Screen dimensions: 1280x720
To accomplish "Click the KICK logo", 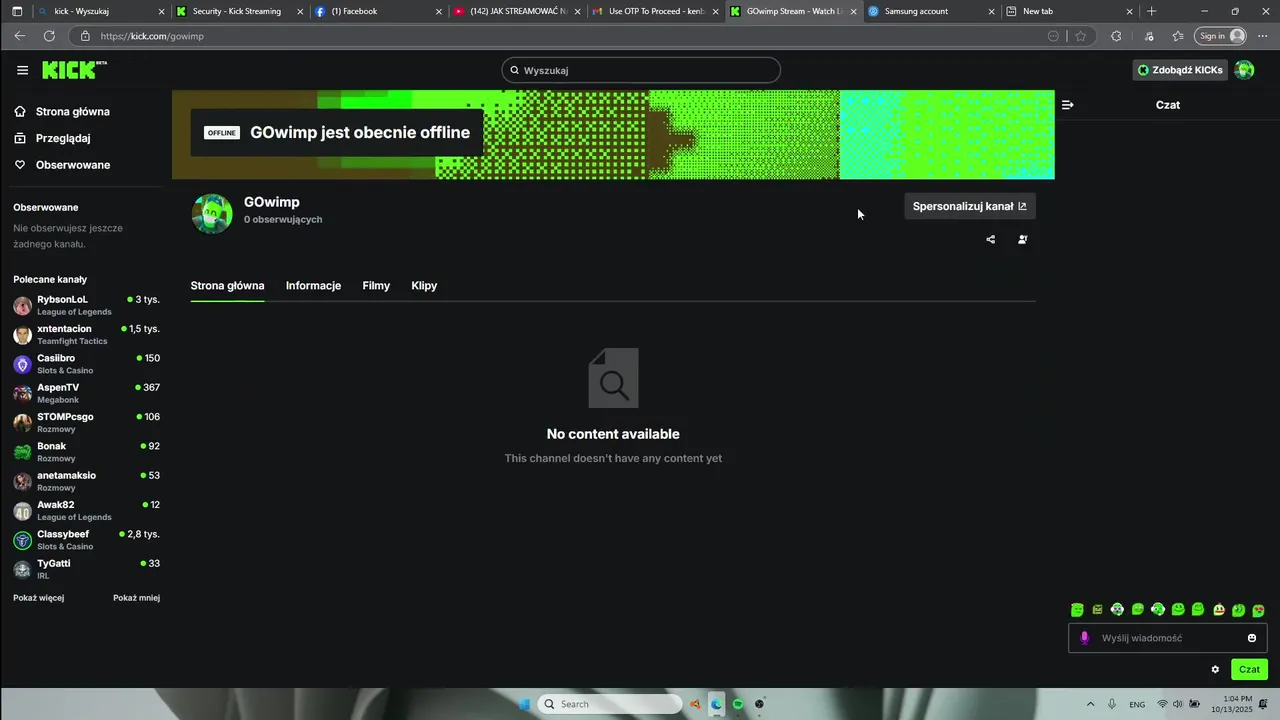I will click(74, 70).
